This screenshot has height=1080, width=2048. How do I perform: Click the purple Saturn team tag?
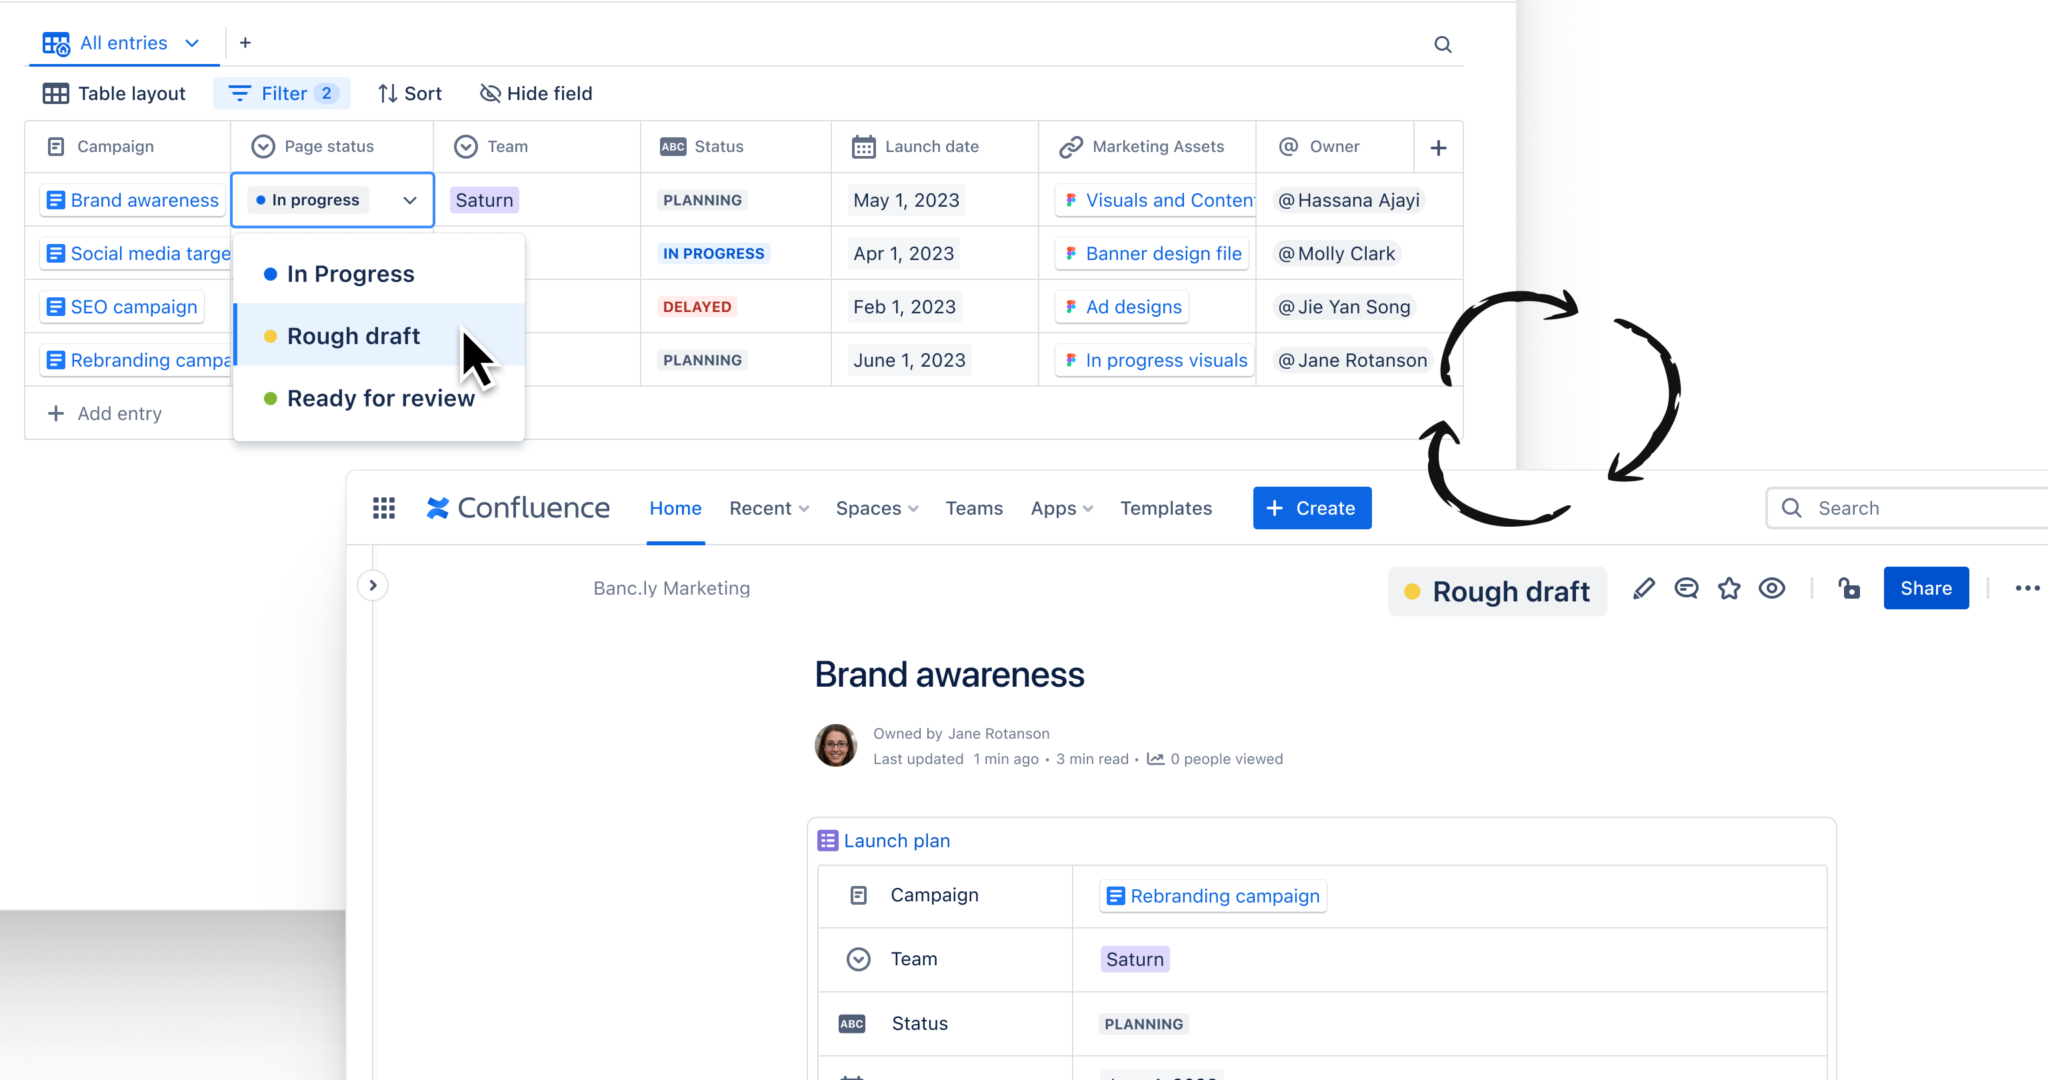(x=484, y=200)
